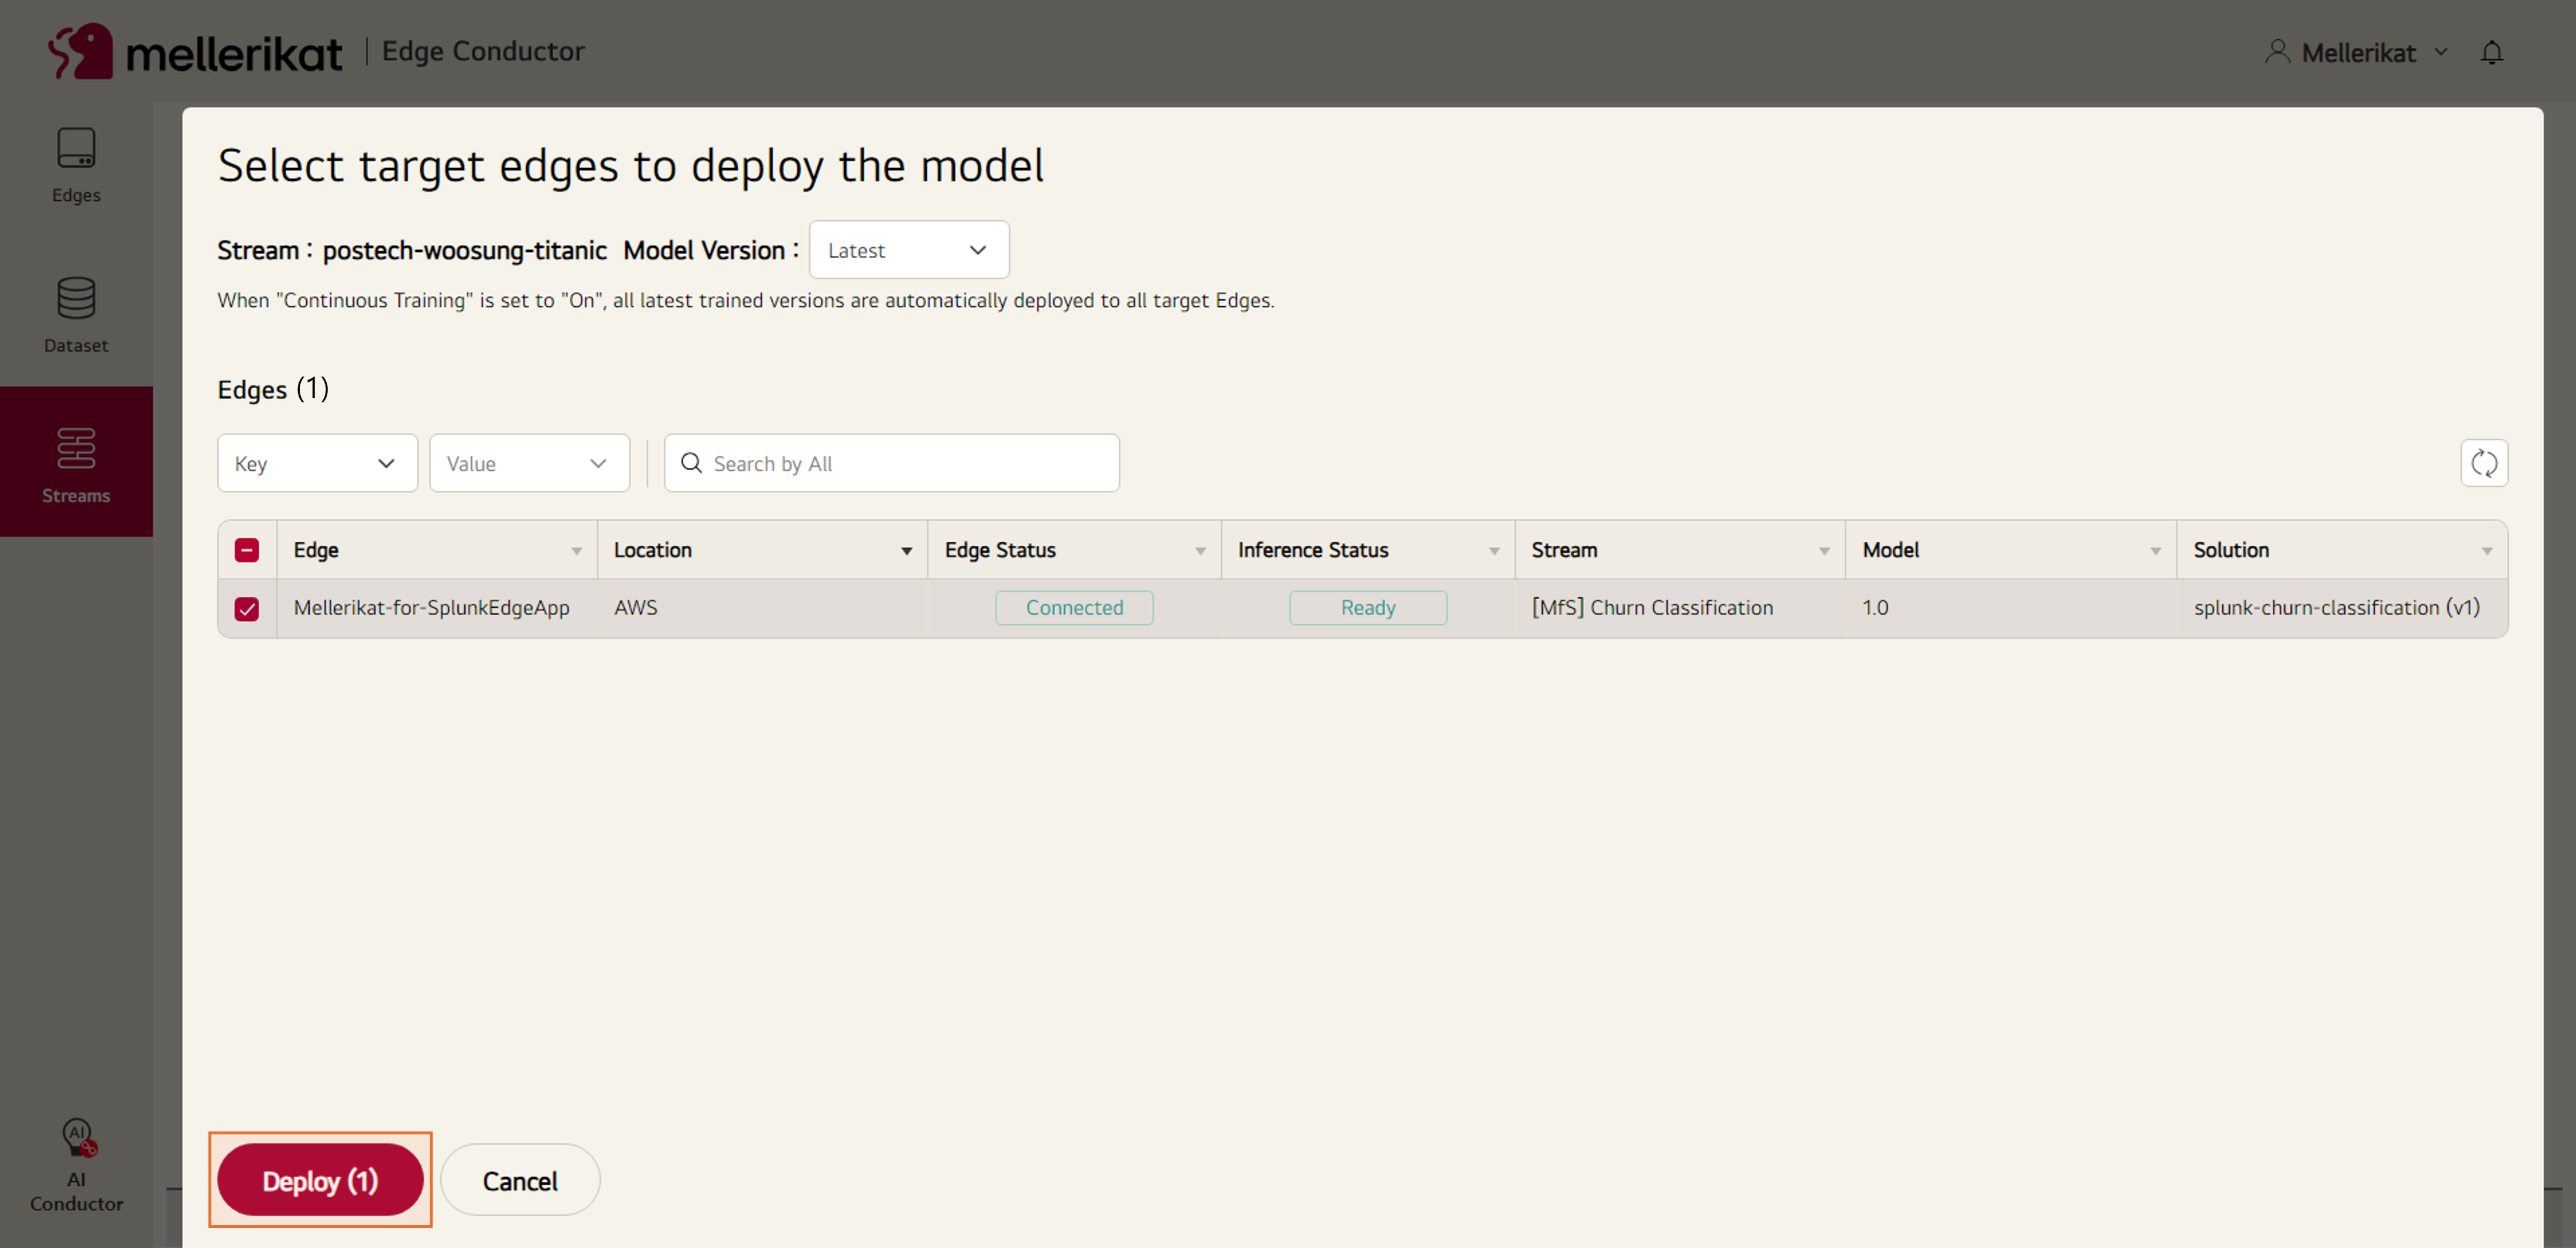The image size is (2576, 1248).
Task: Focus the Search by All field
Action: 891,463
